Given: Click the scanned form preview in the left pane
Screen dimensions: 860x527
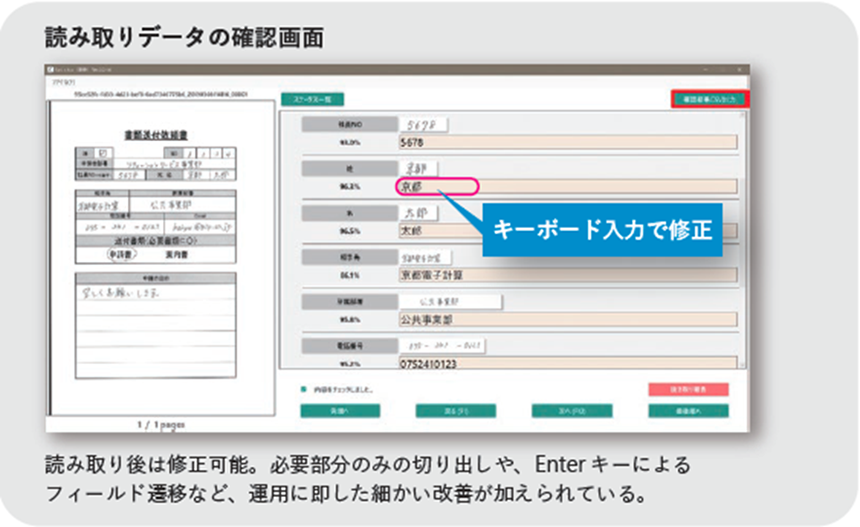Looking at the screenshot, I should [162, 258].
